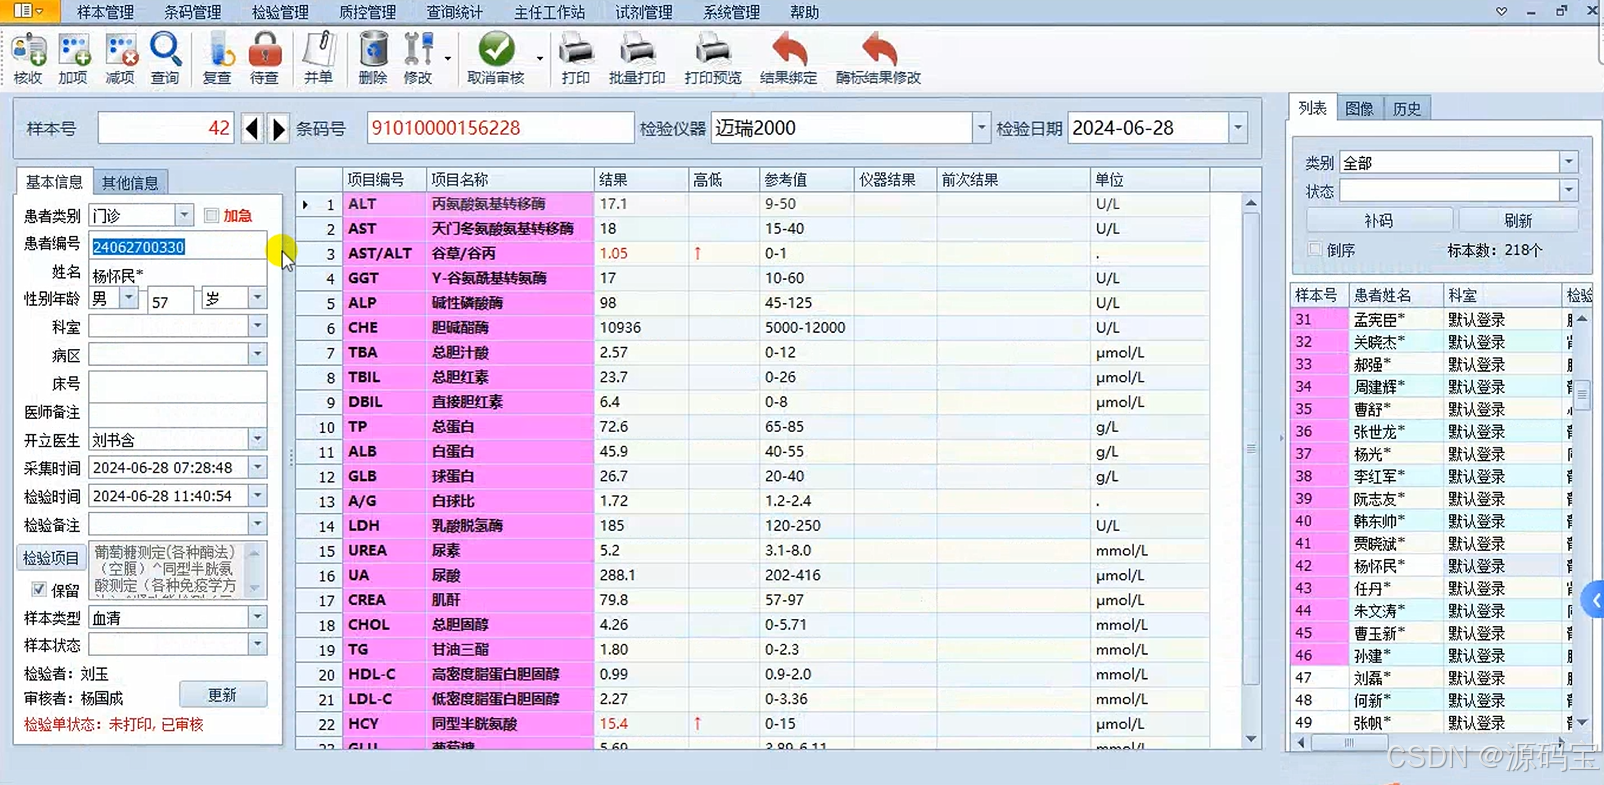Click the 更新 button
1604x785 pixels.
coord(223,695)
